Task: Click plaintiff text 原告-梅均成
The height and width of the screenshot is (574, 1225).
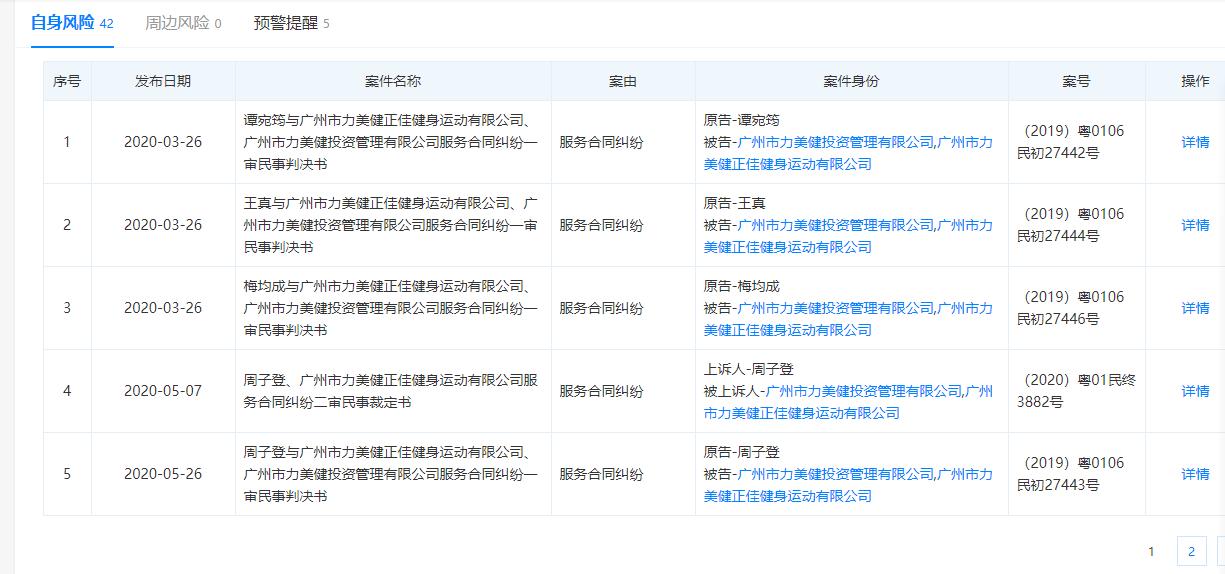Action: pos(742,286)
